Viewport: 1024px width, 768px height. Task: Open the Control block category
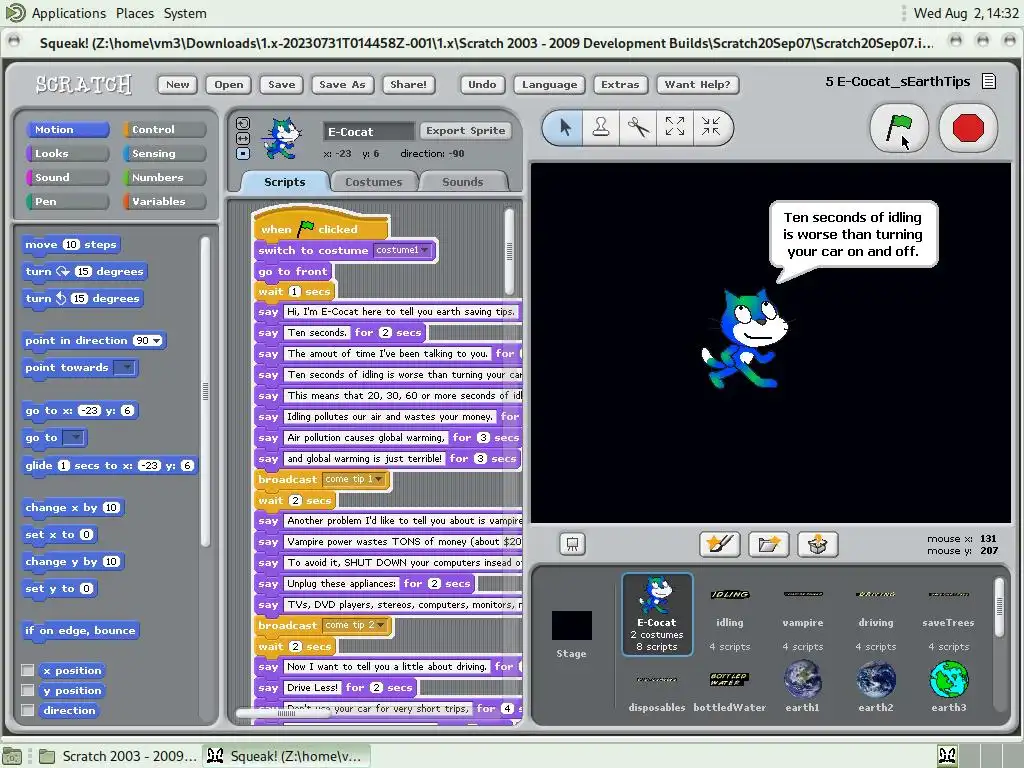(165, 129)
